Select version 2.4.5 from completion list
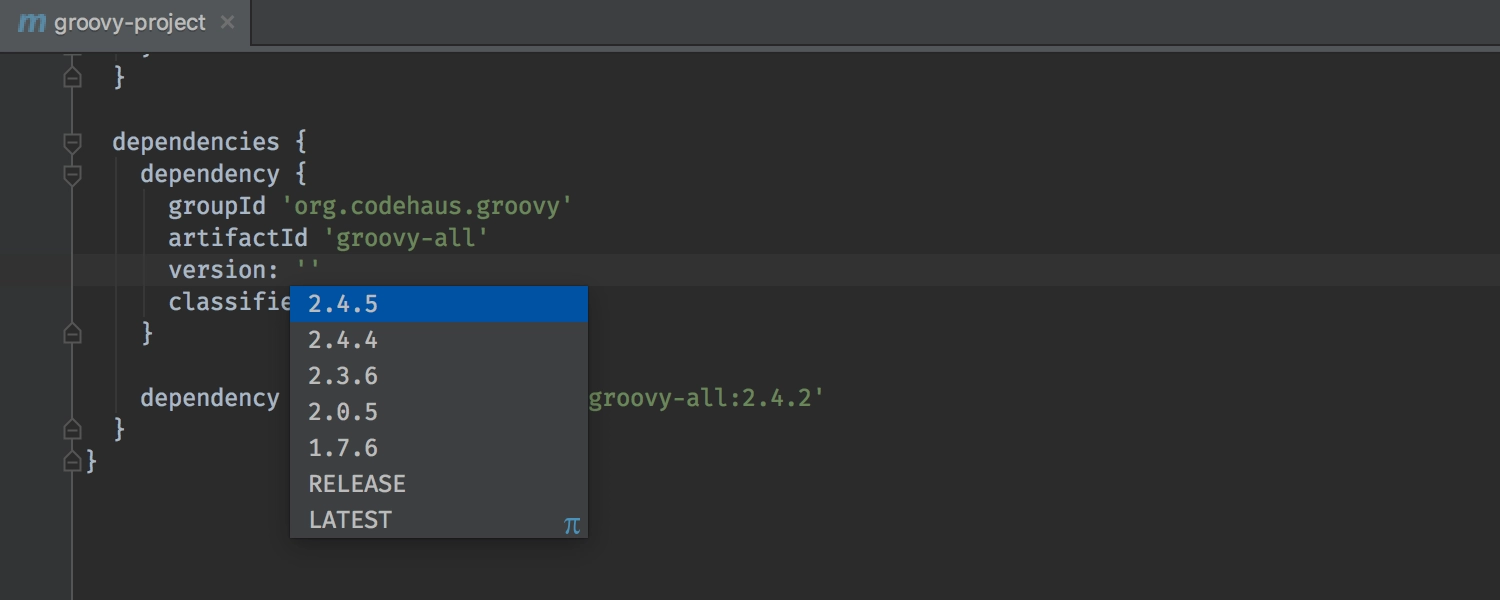This screenshot has width=1500, height=600. [x=343, y=304]
